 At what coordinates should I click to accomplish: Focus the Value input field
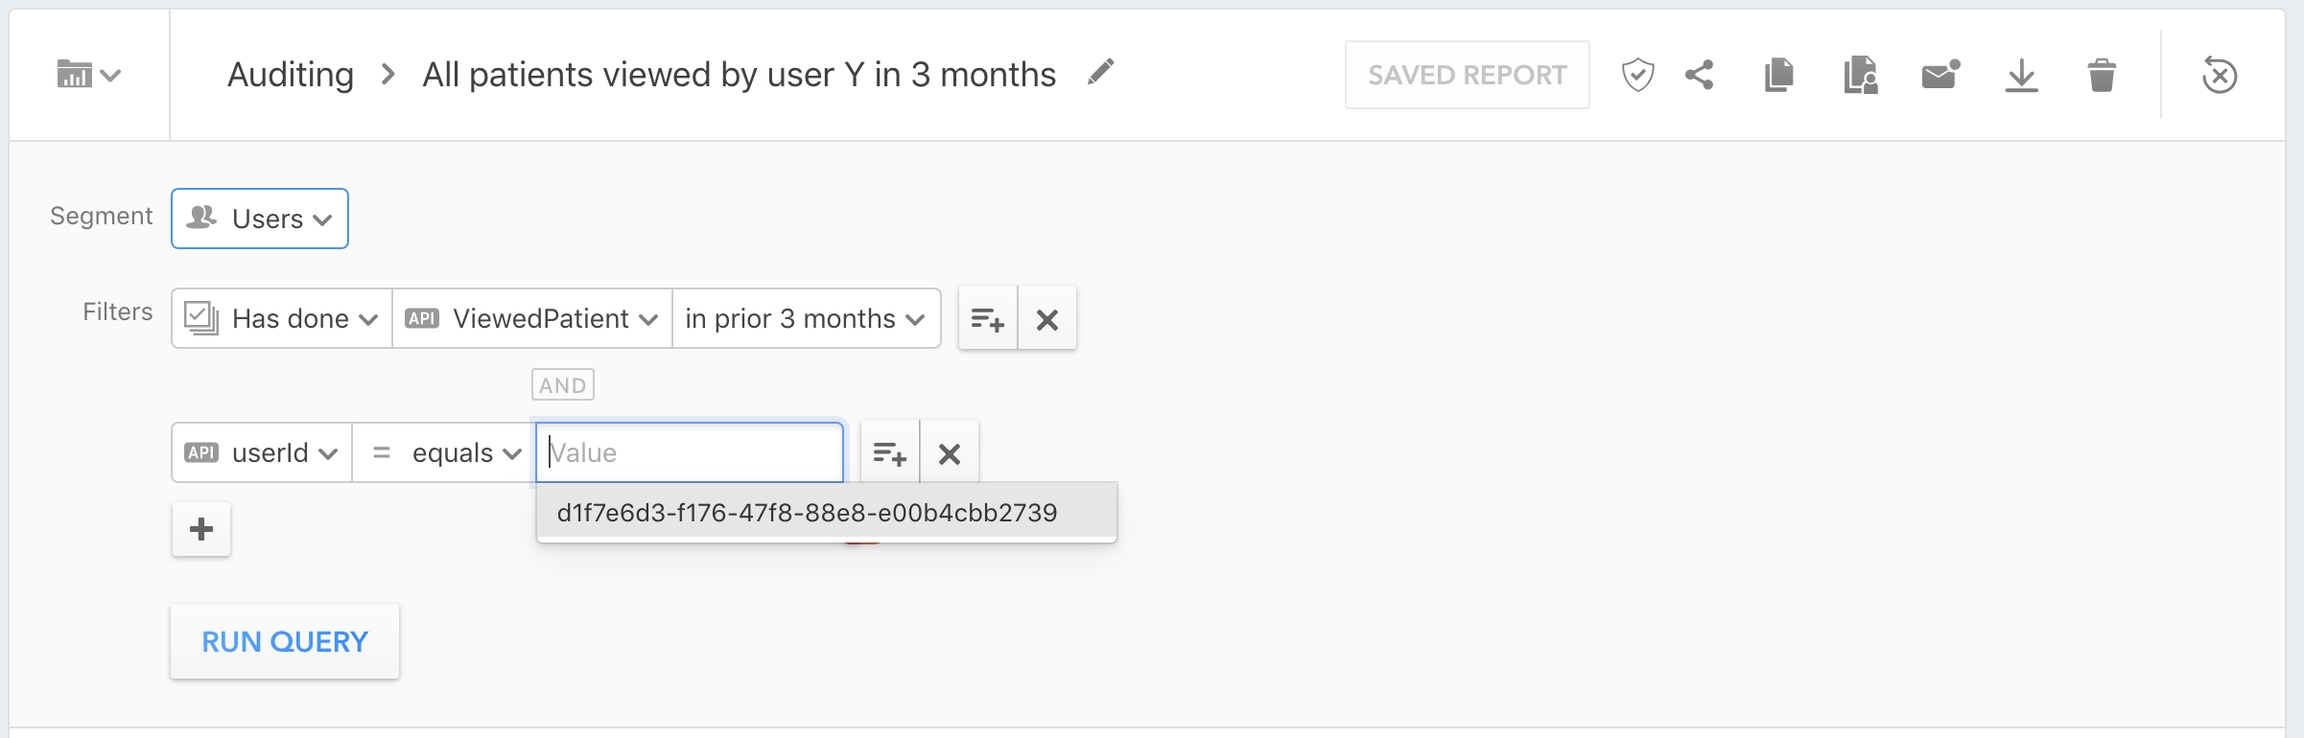pyautogui.click(x=690, y=453)
